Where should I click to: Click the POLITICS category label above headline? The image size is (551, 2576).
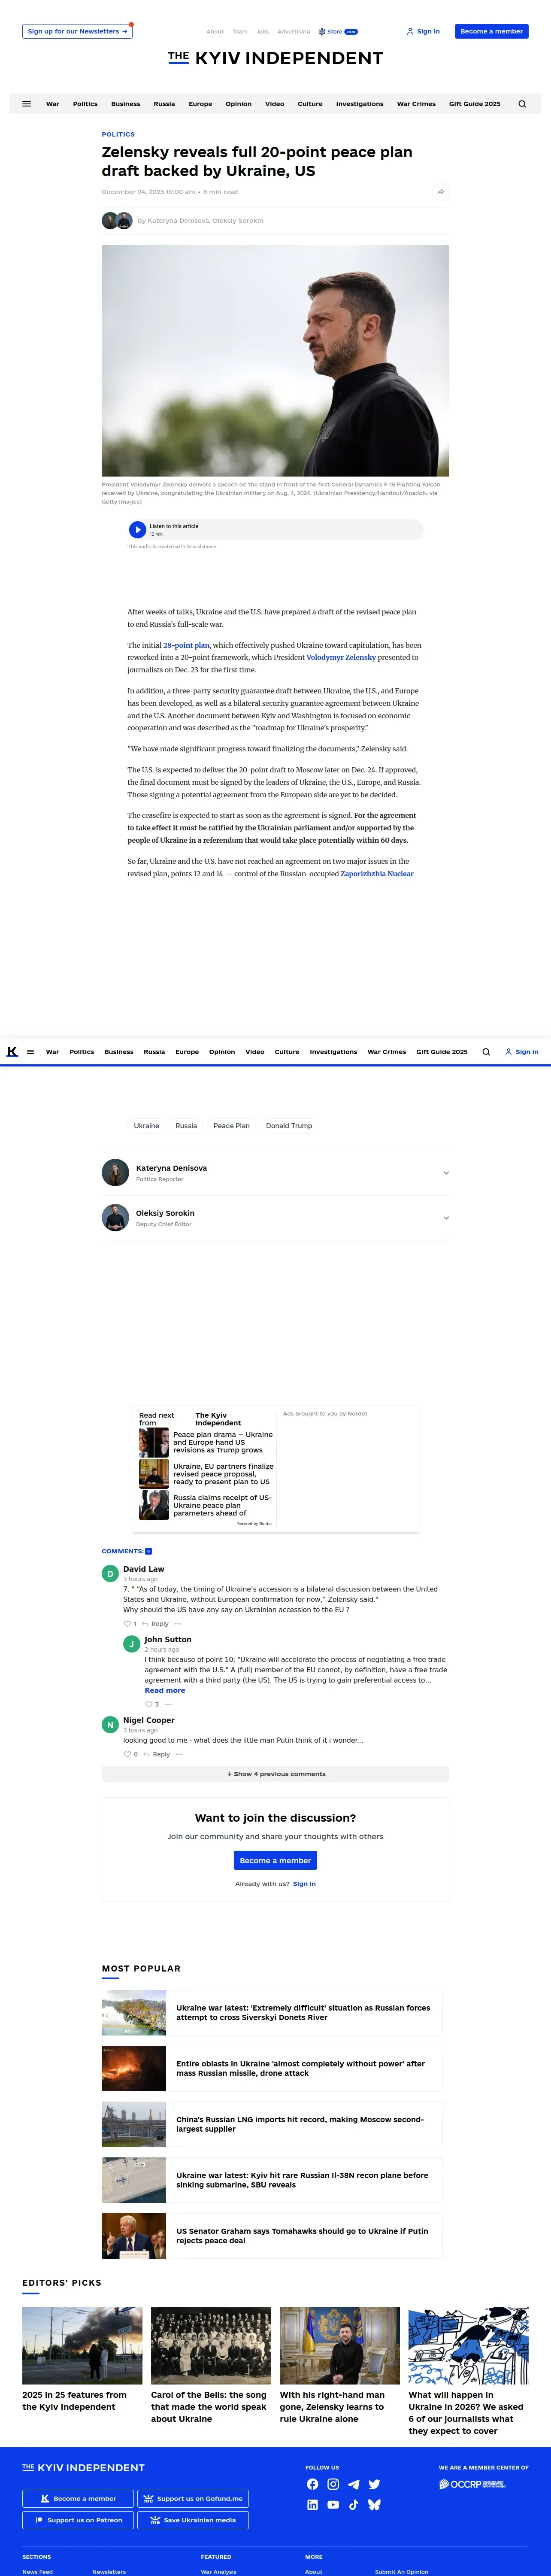[118, 134]
